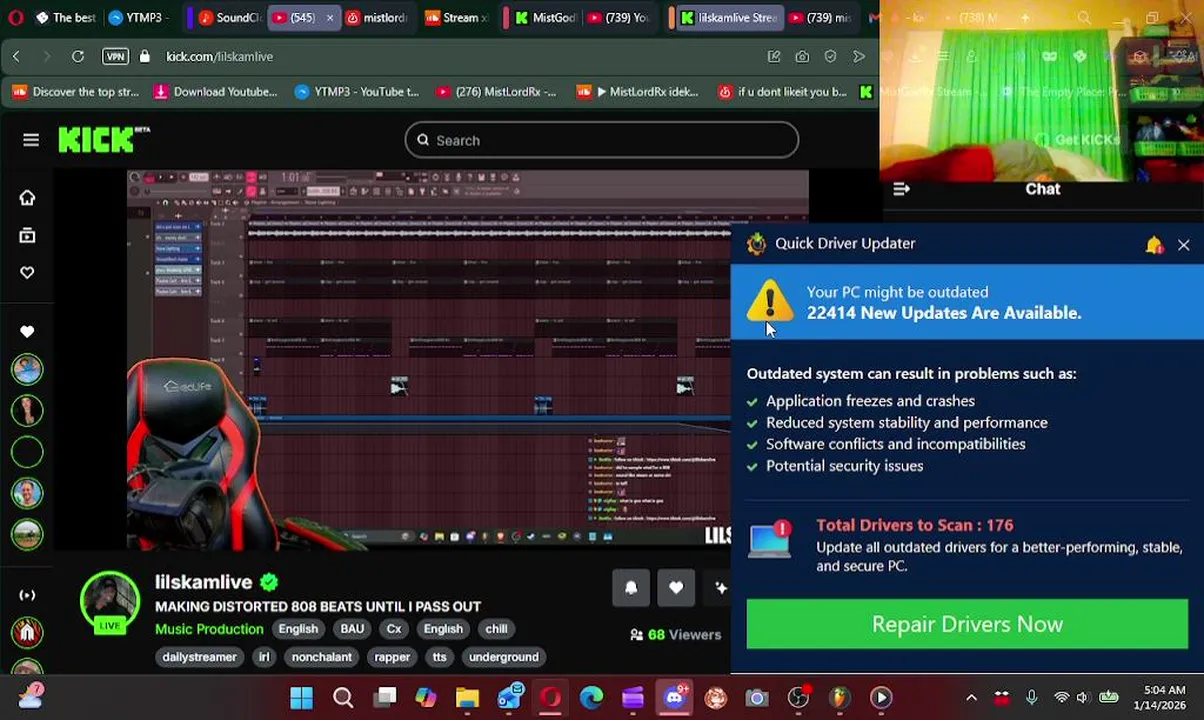Click the Quick Driver Updater bell icon
The width and height of the screenshot is (1204, 720).
pos(1154,245)
